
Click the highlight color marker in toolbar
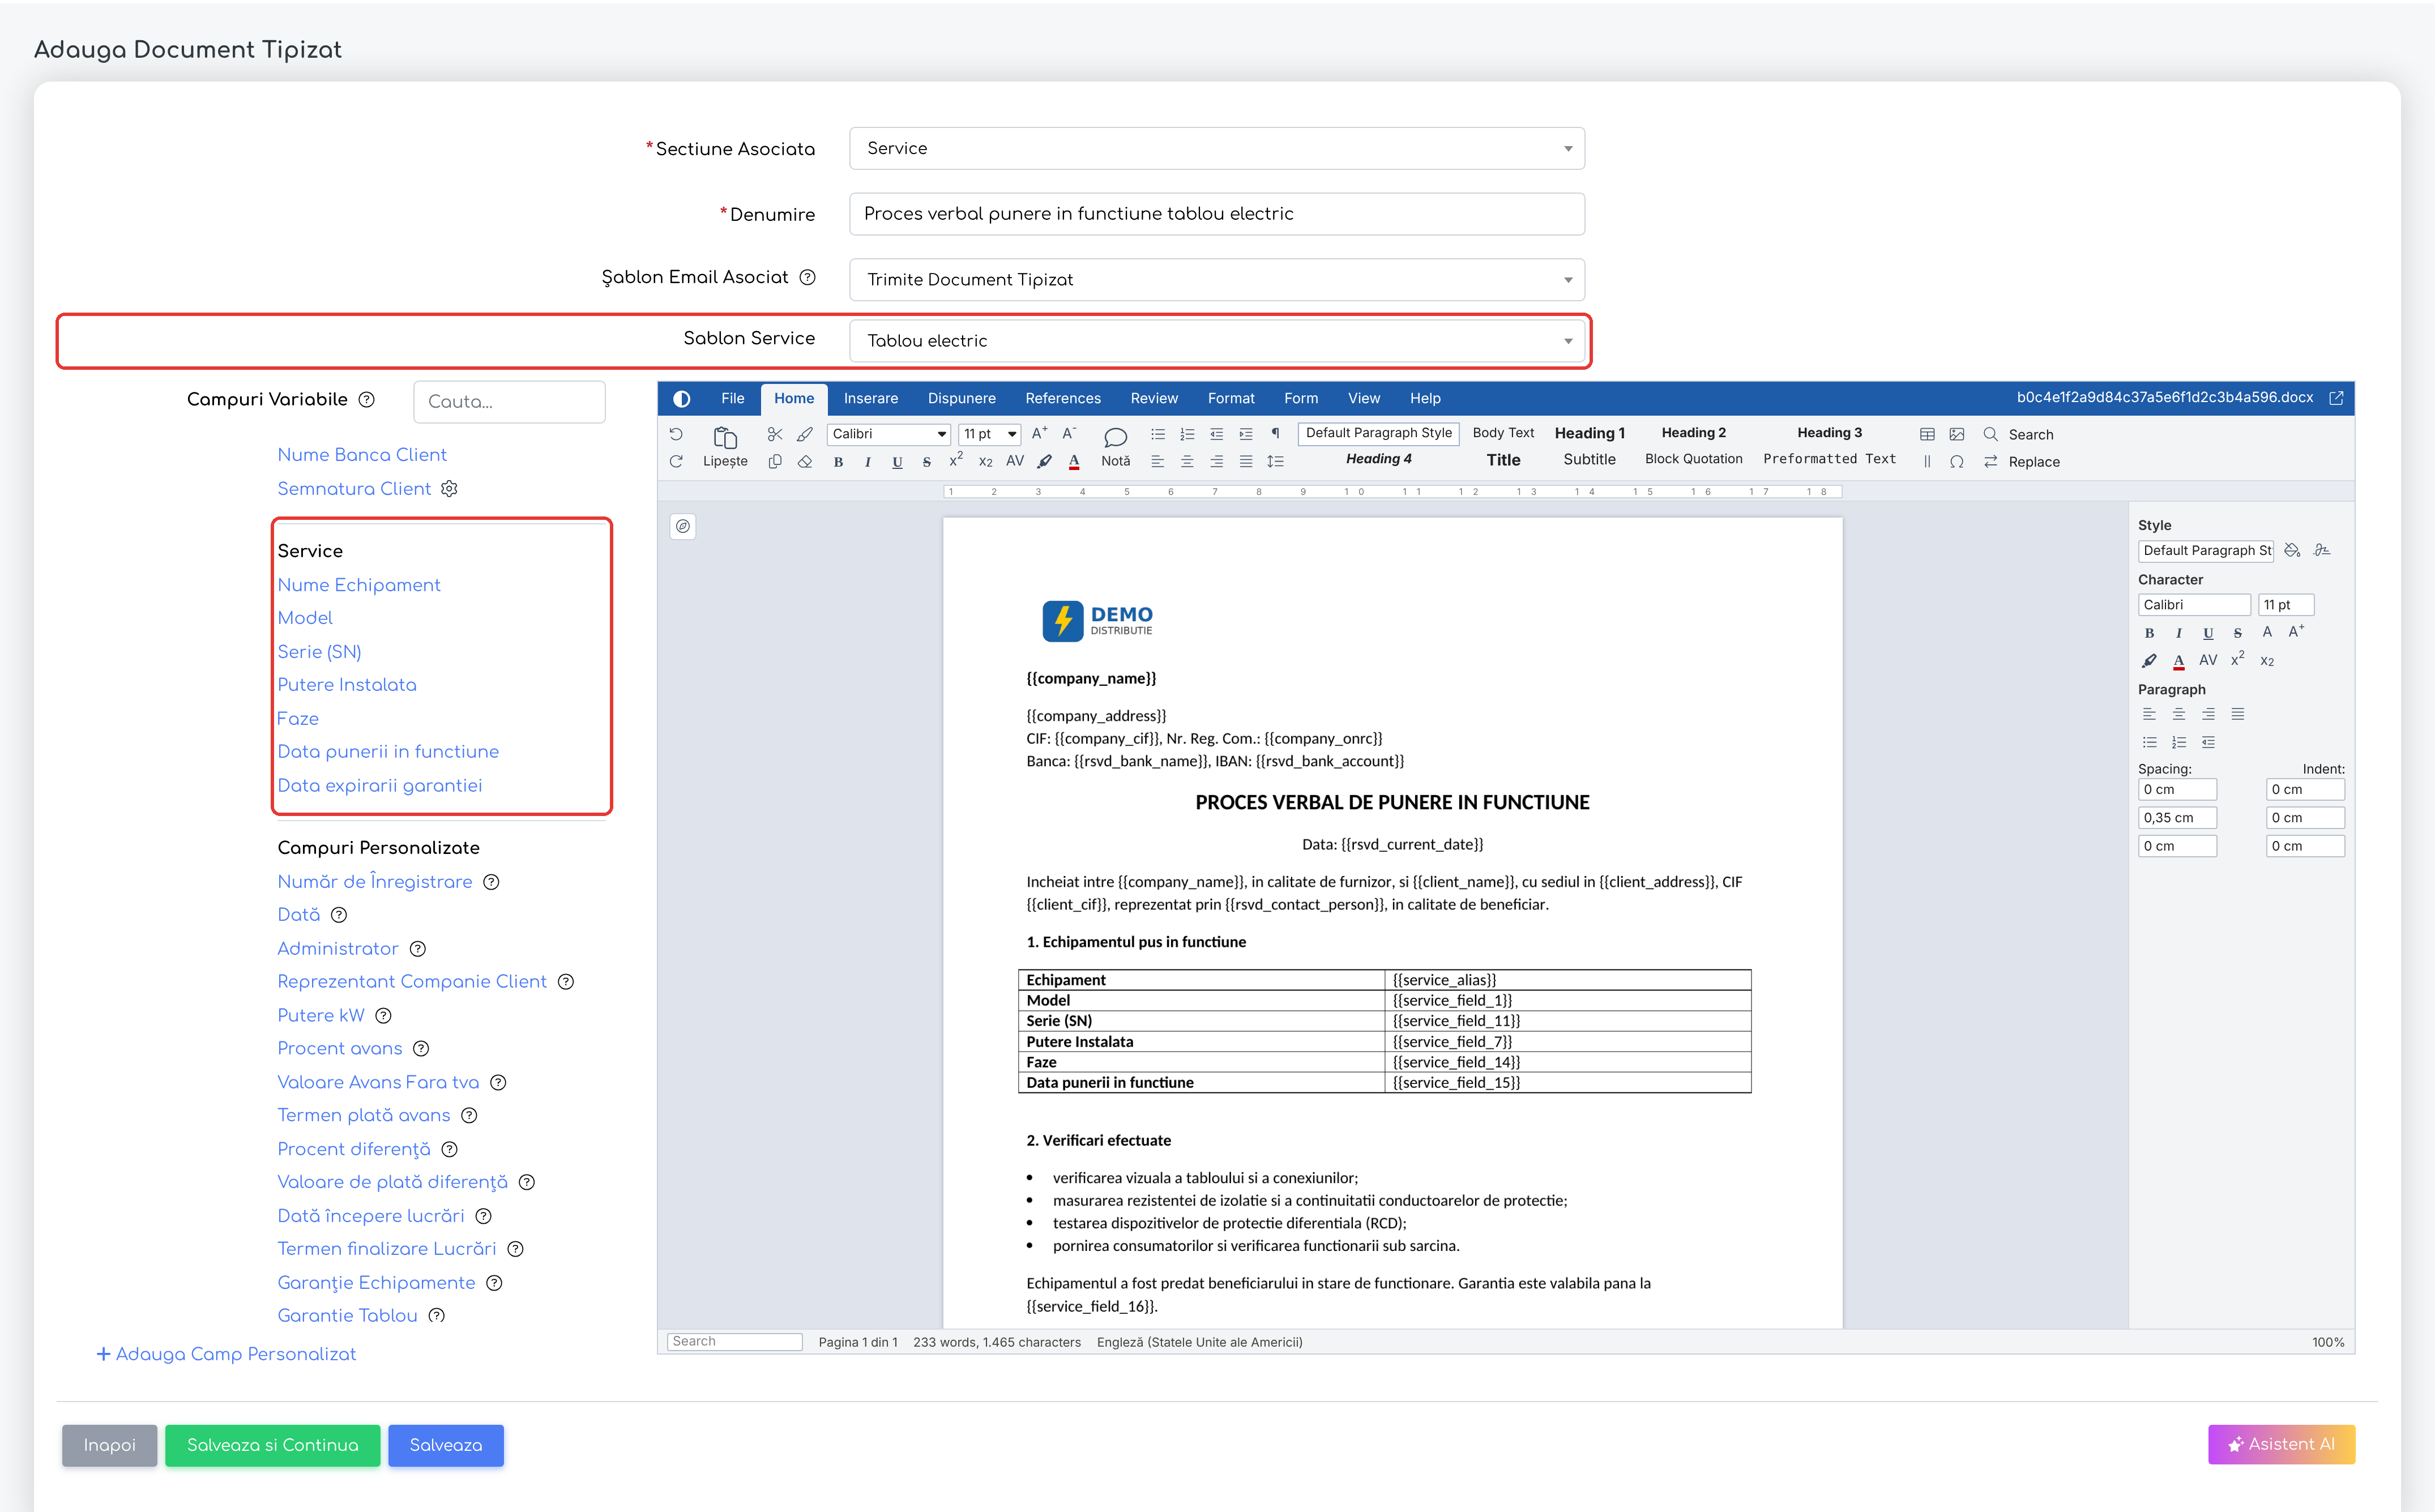(1045, 462)
